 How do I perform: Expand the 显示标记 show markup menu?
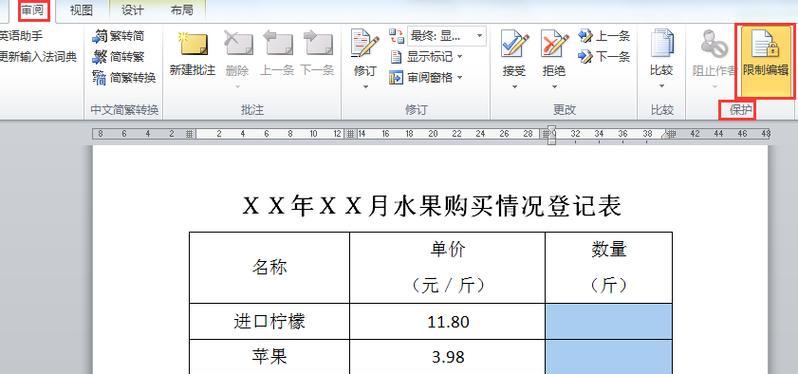point(426,56)
